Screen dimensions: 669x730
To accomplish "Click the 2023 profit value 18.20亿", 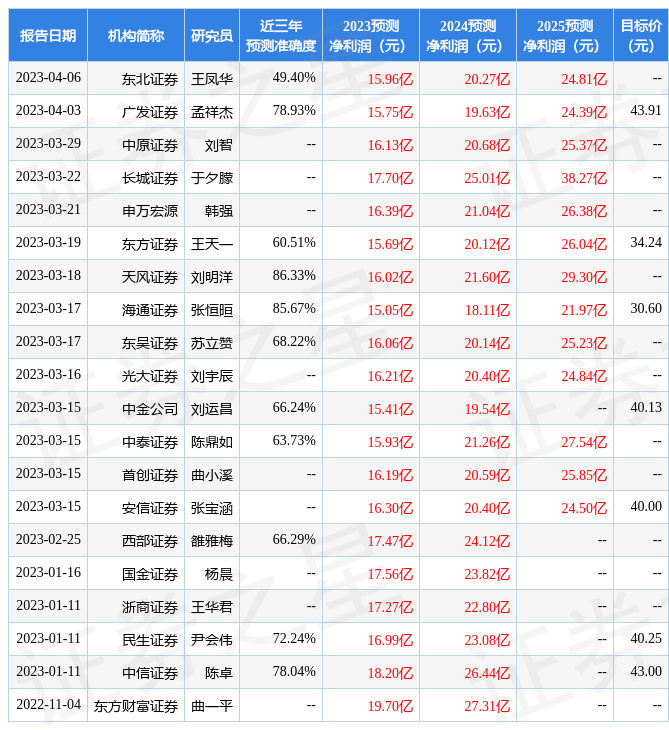I will [390, 674].
